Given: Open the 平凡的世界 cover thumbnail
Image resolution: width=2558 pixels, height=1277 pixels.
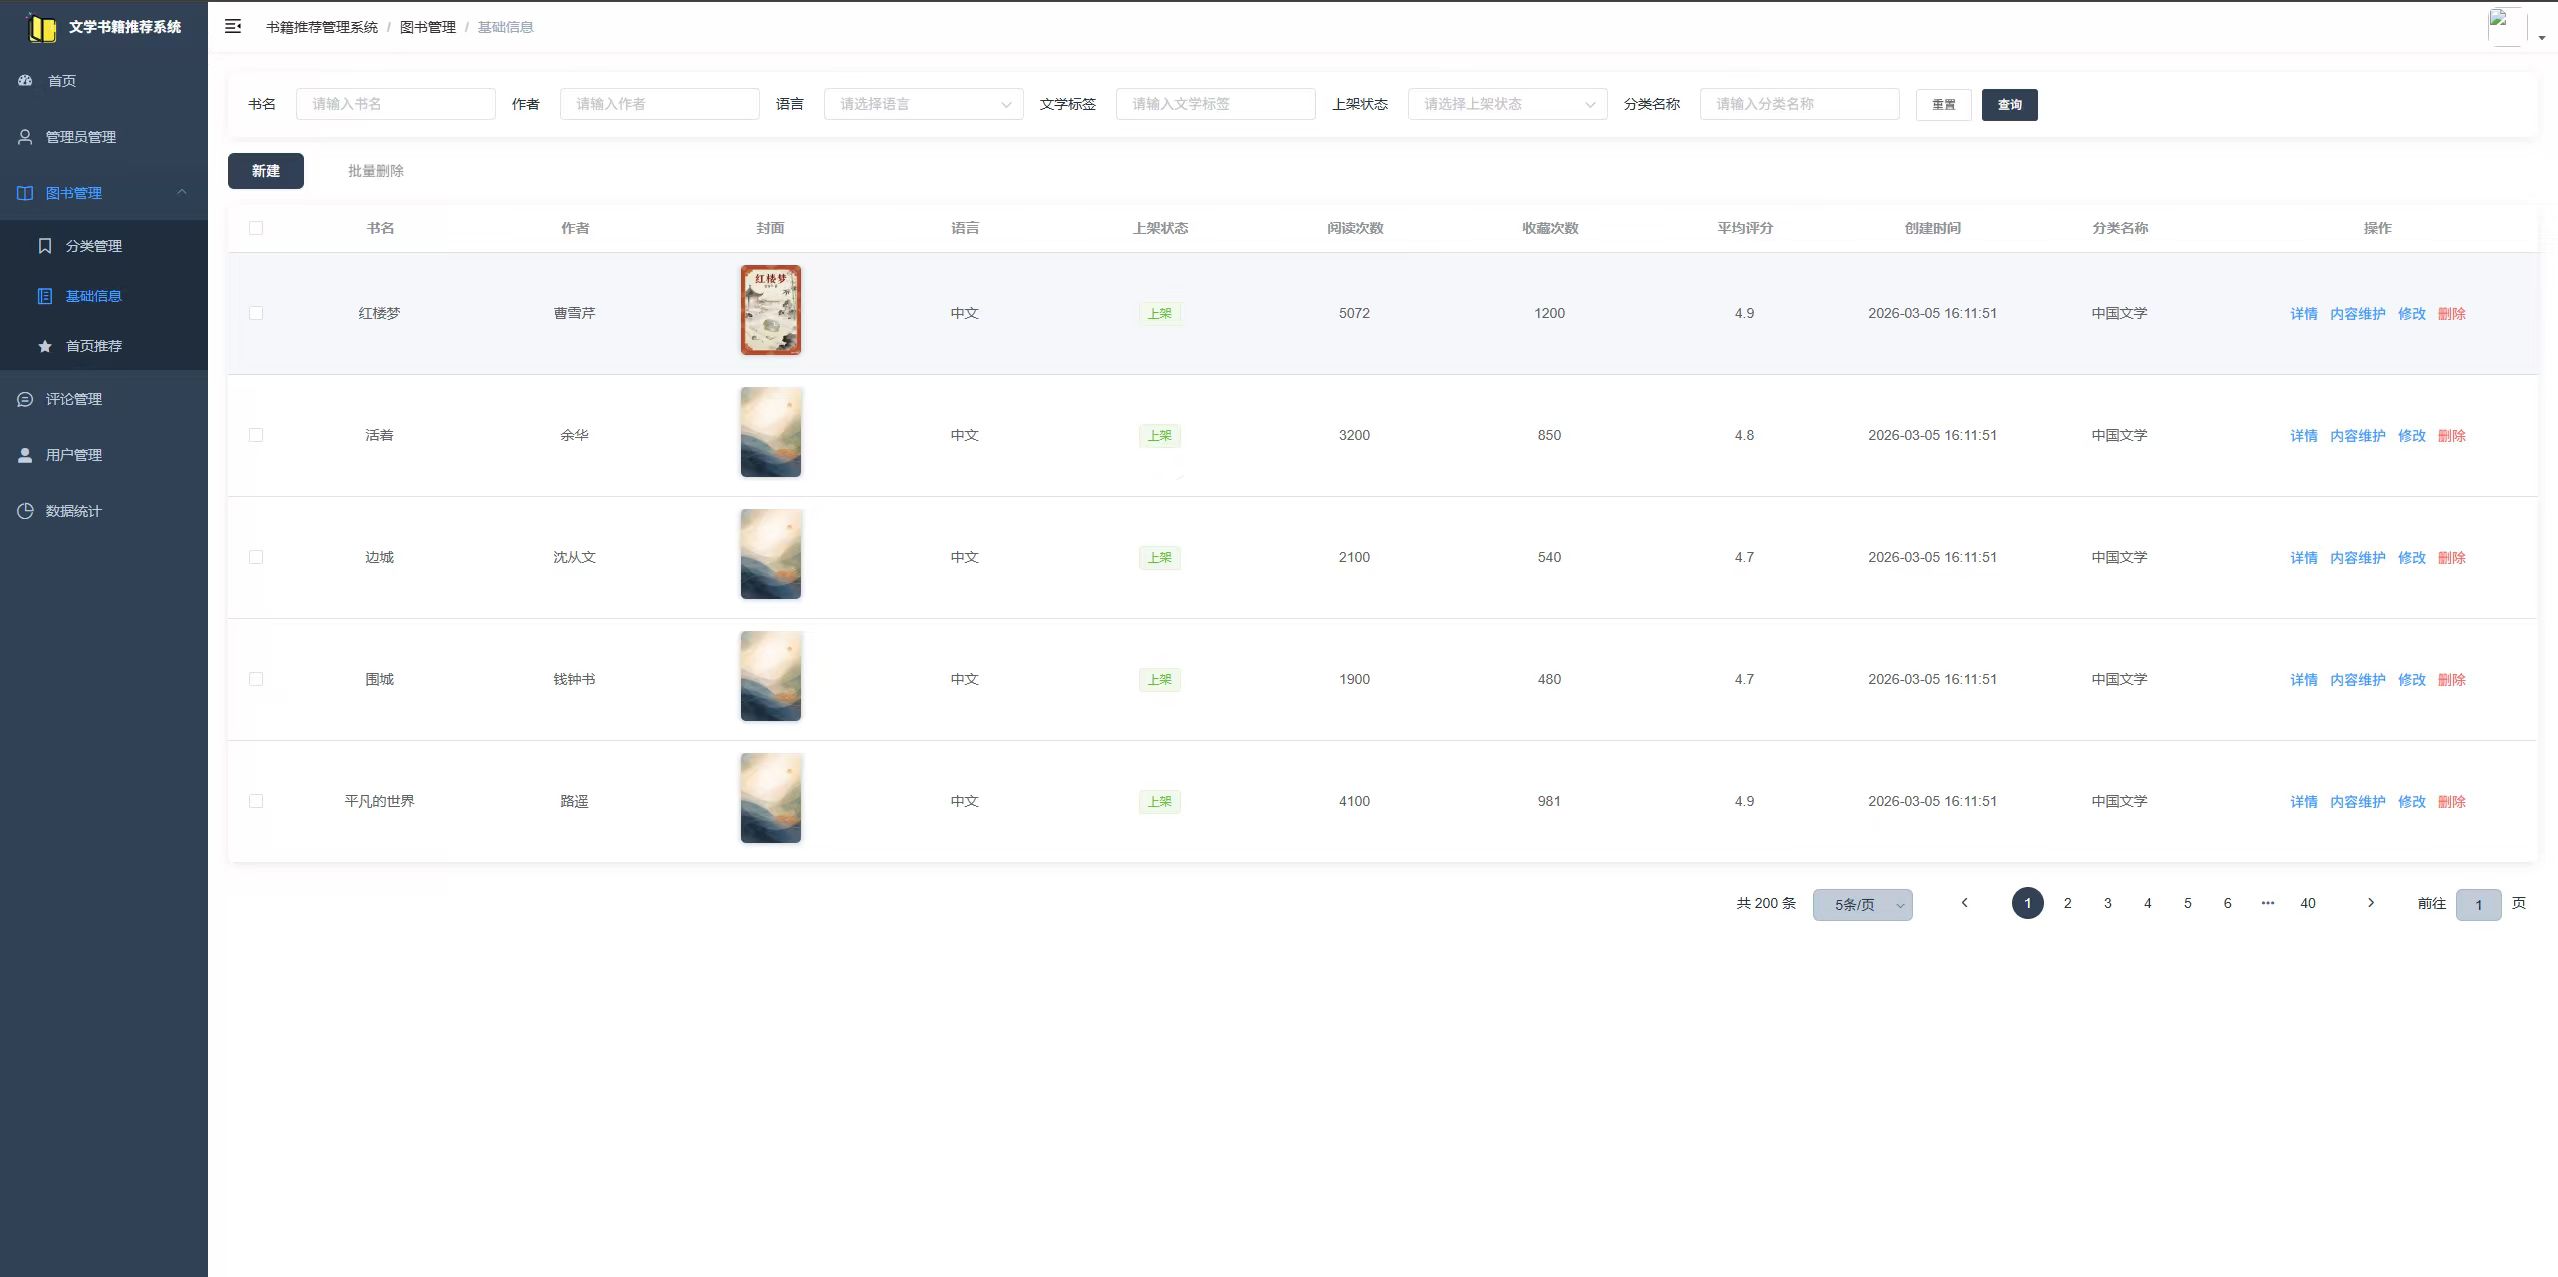Looking at the screenshot, I should (x=771, y=798).
